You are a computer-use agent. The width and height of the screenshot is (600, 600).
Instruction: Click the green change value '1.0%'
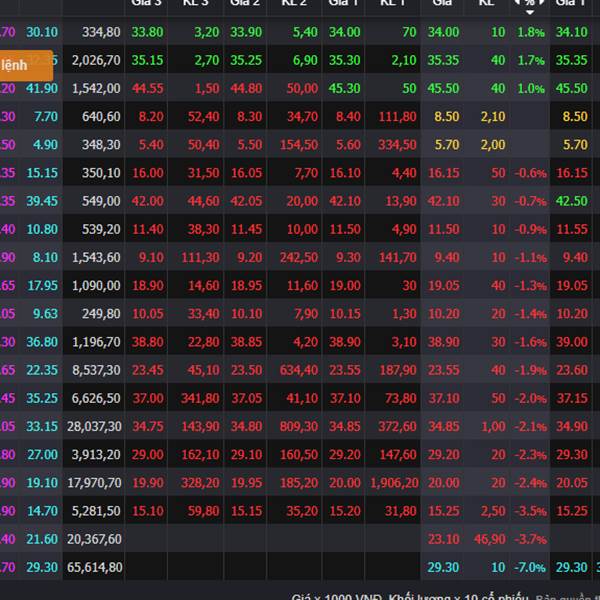531,88
